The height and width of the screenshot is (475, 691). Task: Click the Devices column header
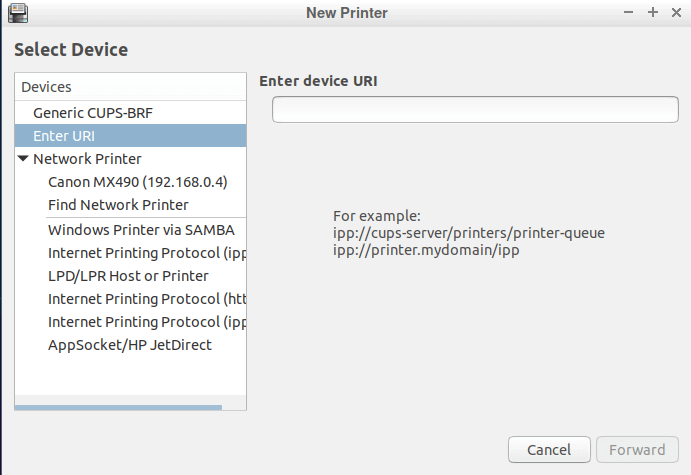130,87
